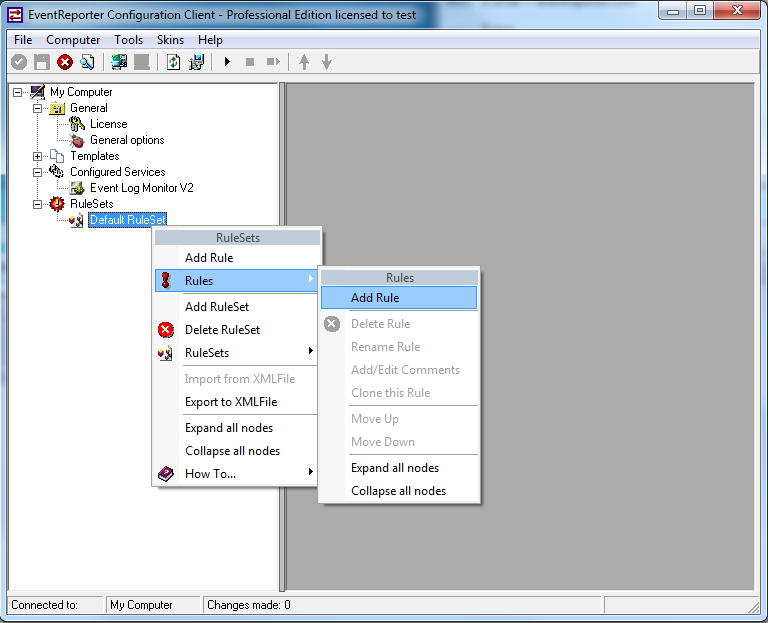Click the green refresh arrows toolbar icon

coord(173,62)
